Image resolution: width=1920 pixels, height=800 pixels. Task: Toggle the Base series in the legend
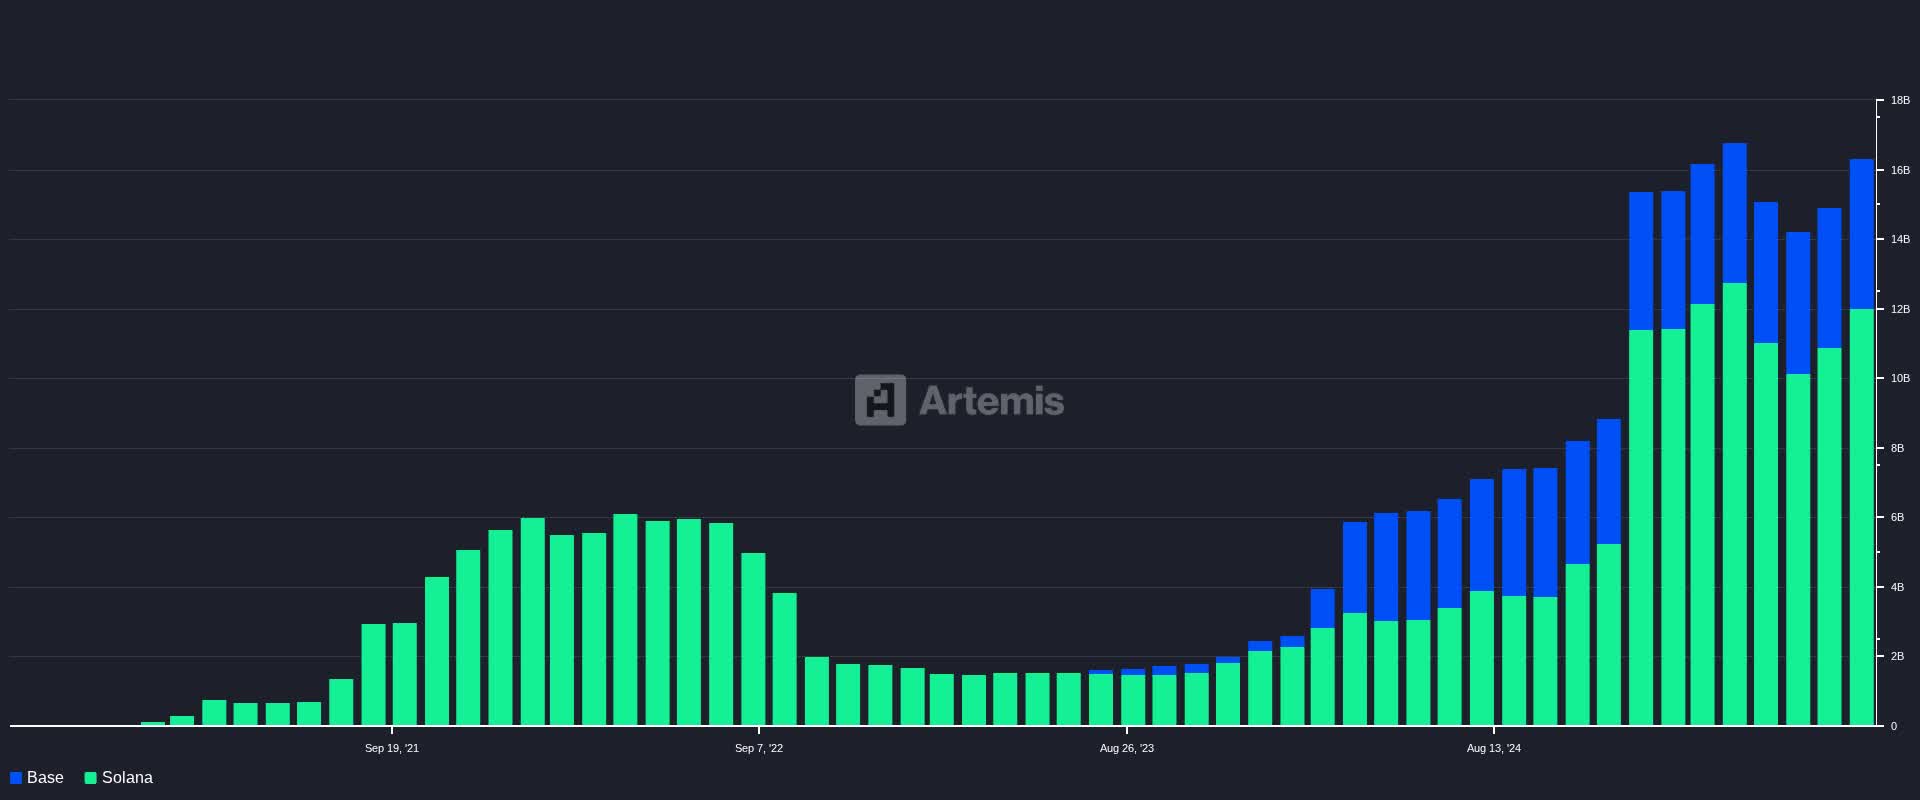pos(37,778)
